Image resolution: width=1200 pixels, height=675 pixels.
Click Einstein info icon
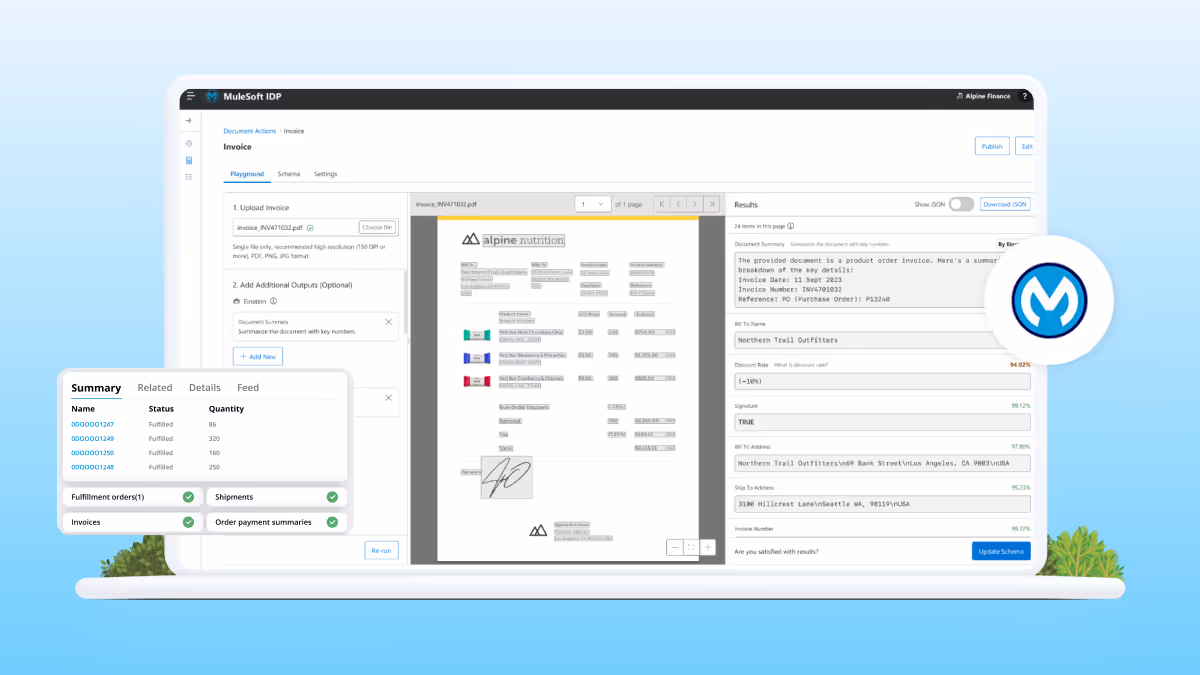click(x=273, y=300)
